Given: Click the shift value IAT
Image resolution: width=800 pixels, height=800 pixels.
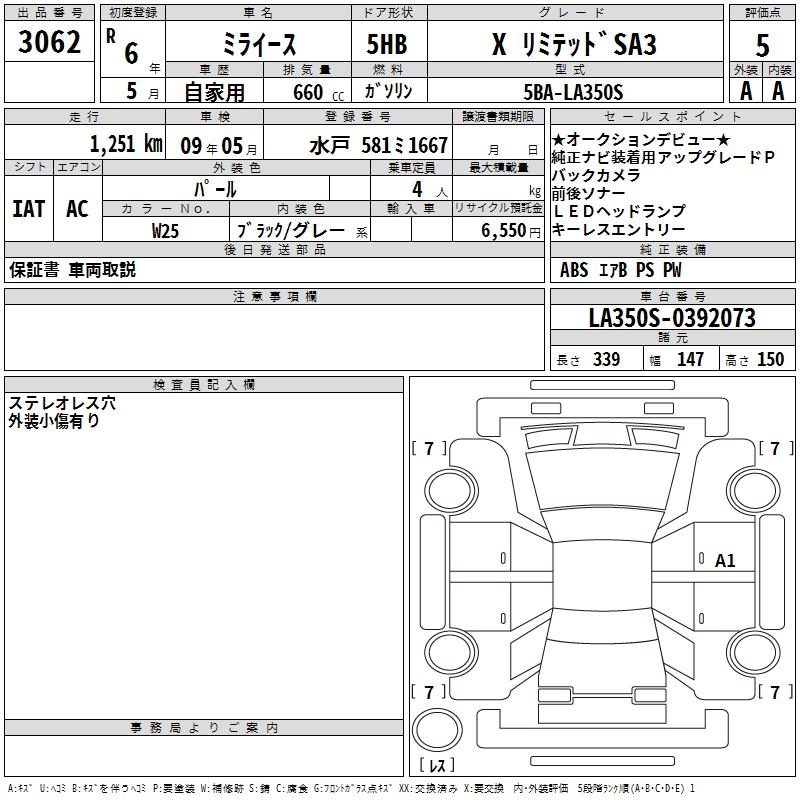Looking at the screenshot, I should [29, 209].
